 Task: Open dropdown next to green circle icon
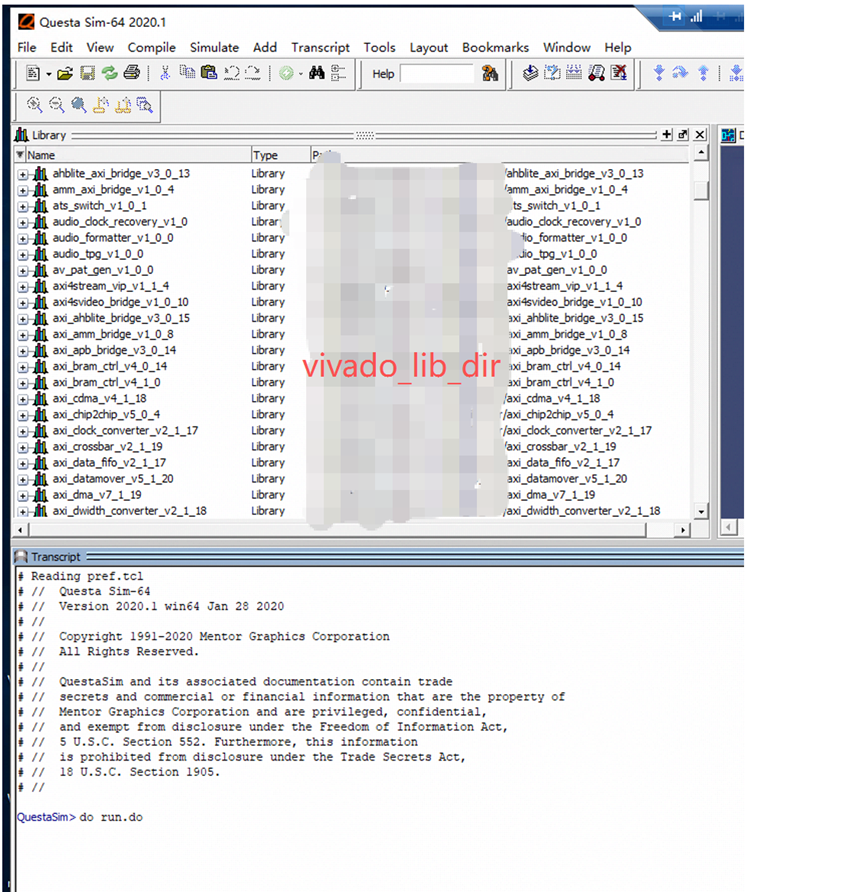[300, 74]
